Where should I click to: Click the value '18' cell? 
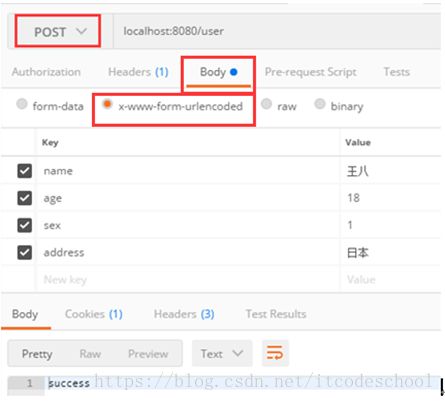[390, 198]
